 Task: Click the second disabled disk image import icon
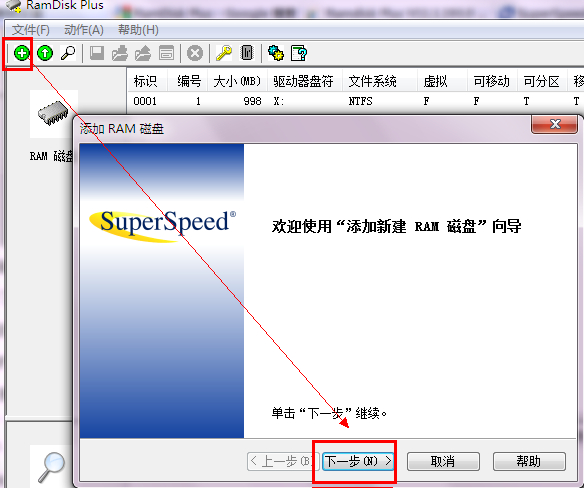point(143,53)
